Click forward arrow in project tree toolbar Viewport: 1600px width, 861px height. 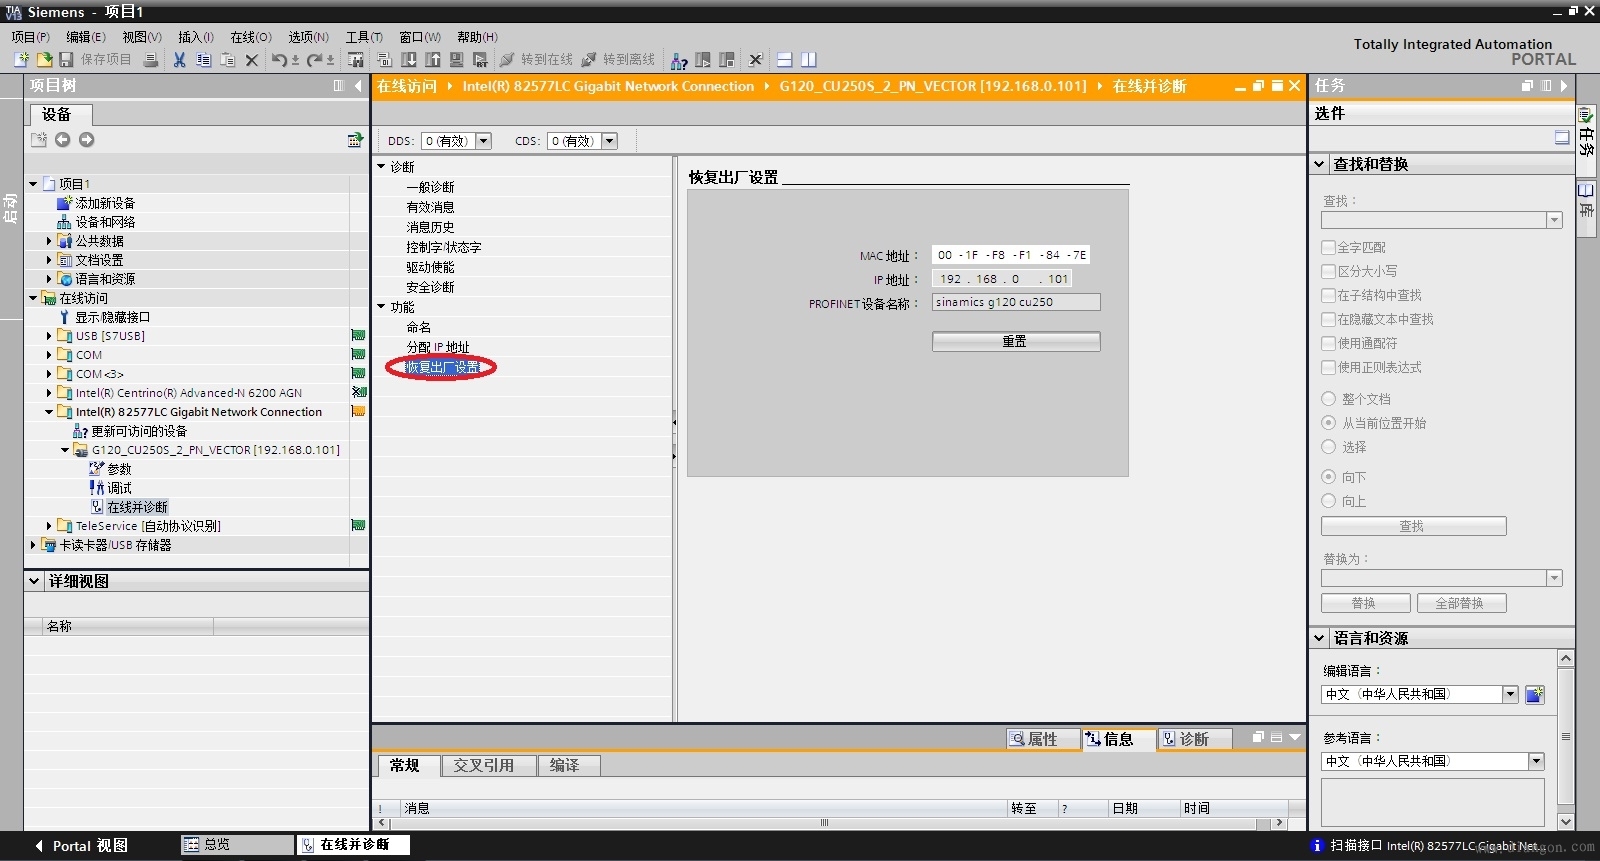(x=86, y=140)
